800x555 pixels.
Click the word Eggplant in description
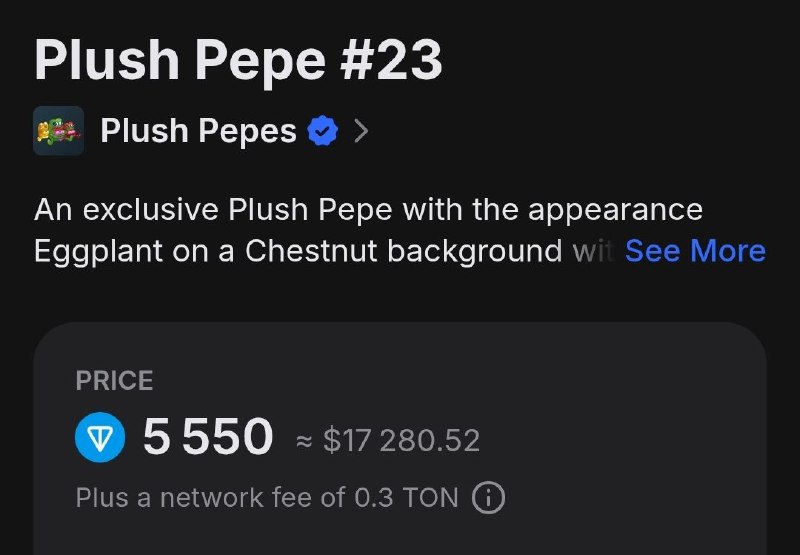[98, 252]
